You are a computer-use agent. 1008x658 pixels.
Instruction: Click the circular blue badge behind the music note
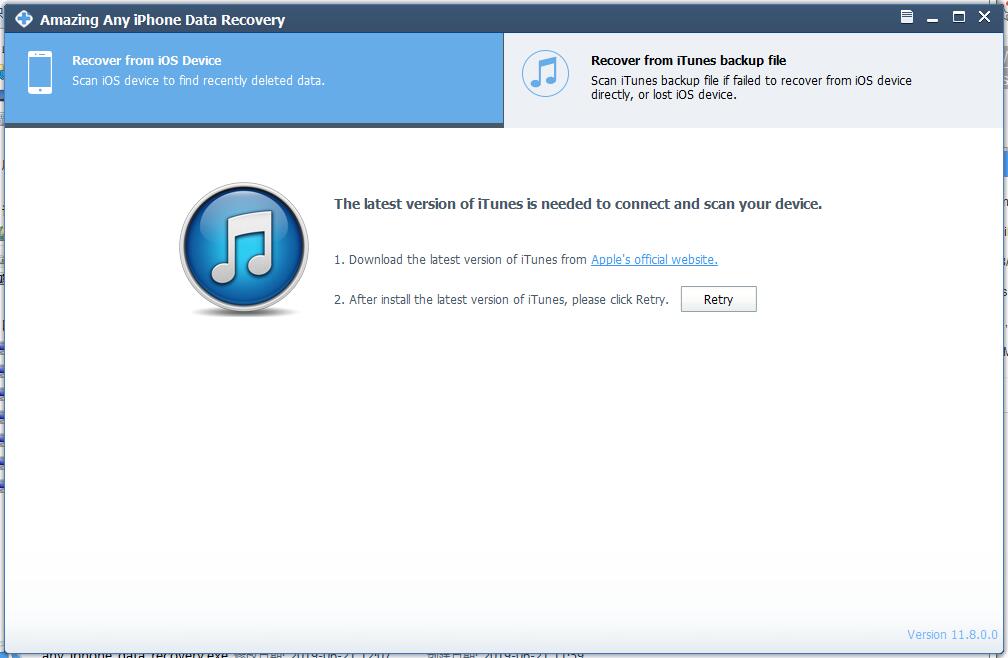click(x=545, y=74)
